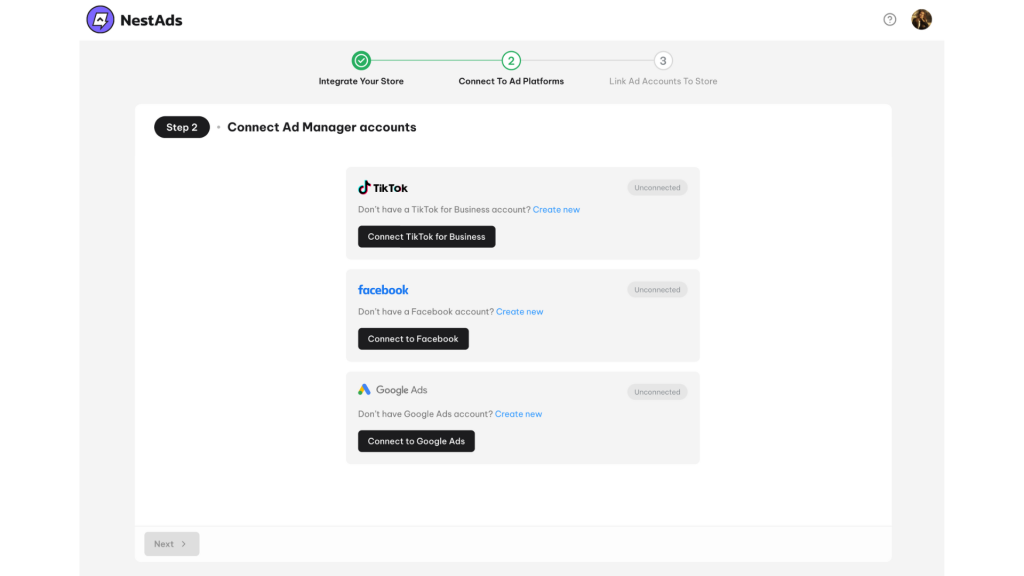This screenshot has width=1024, height=576.
Task: Click 'Connect Ad Manager accounts' heading
Action: click(x=322, y=127)
